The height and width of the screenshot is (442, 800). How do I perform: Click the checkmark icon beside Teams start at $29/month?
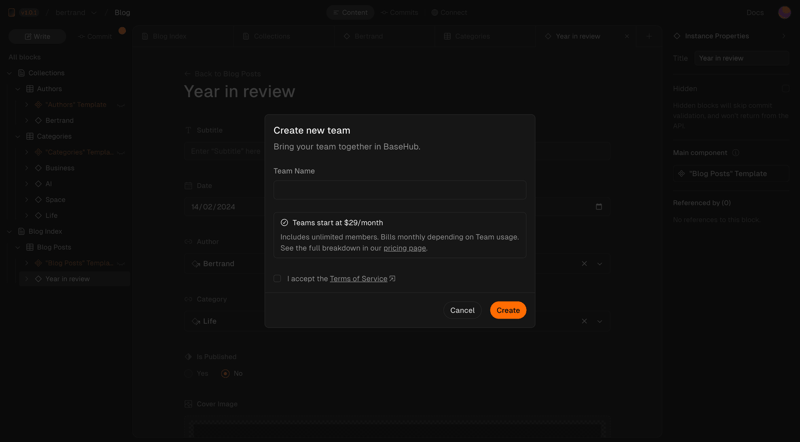point(284,223)
